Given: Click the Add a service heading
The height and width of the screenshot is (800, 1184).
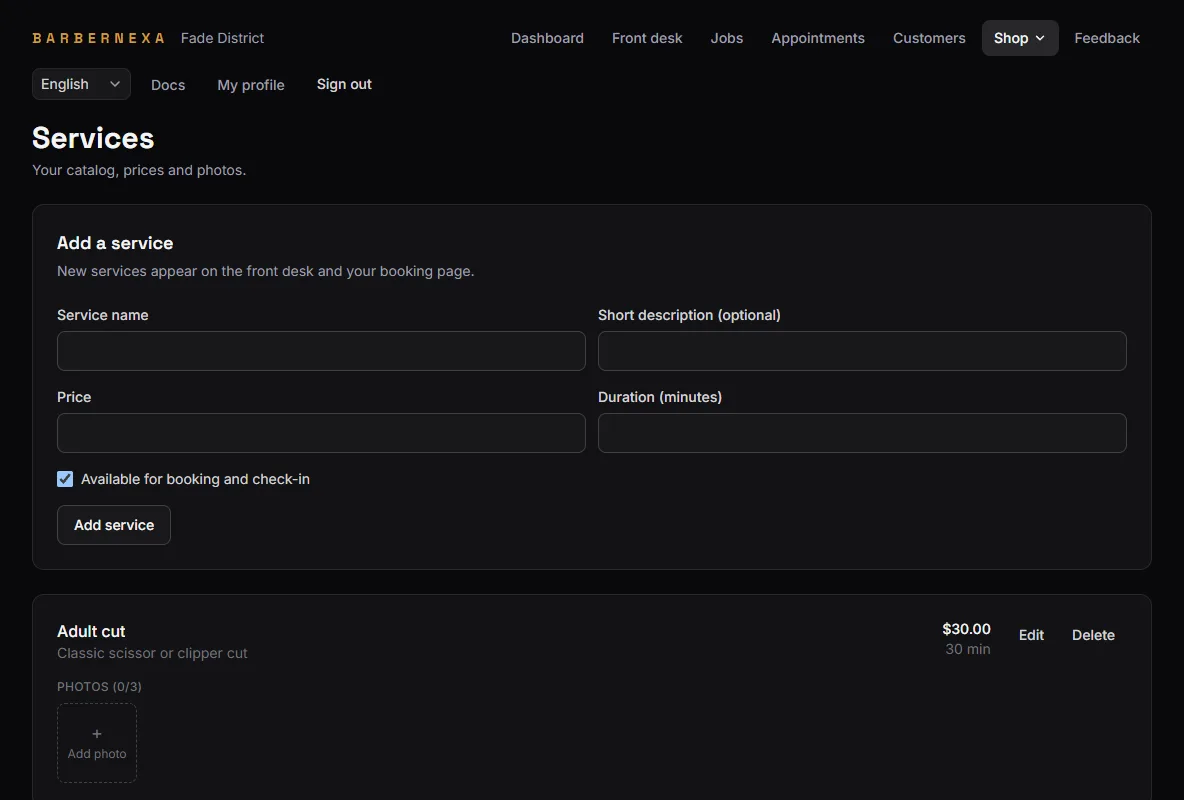Looking at the screenshot, I should tap(115, 243).
